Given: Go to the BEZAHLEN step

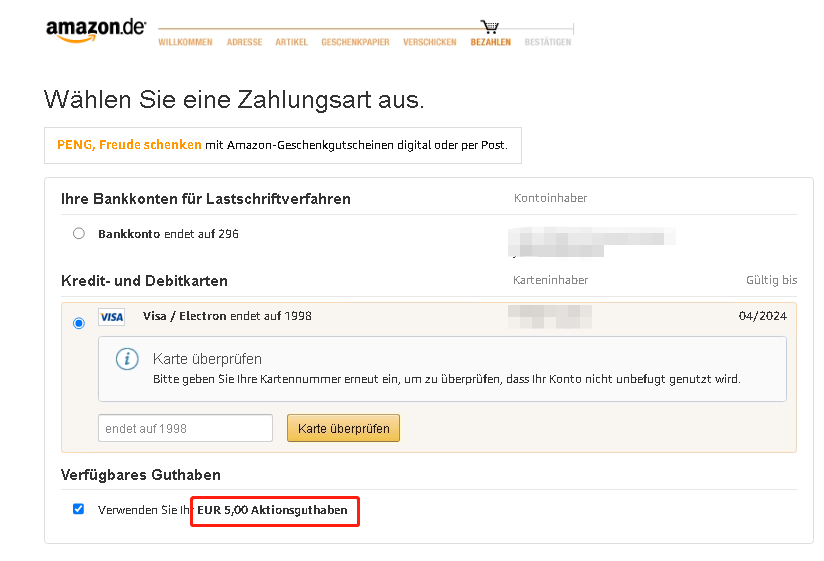Looking at the screenshot, I should click(x=490, y=42).
